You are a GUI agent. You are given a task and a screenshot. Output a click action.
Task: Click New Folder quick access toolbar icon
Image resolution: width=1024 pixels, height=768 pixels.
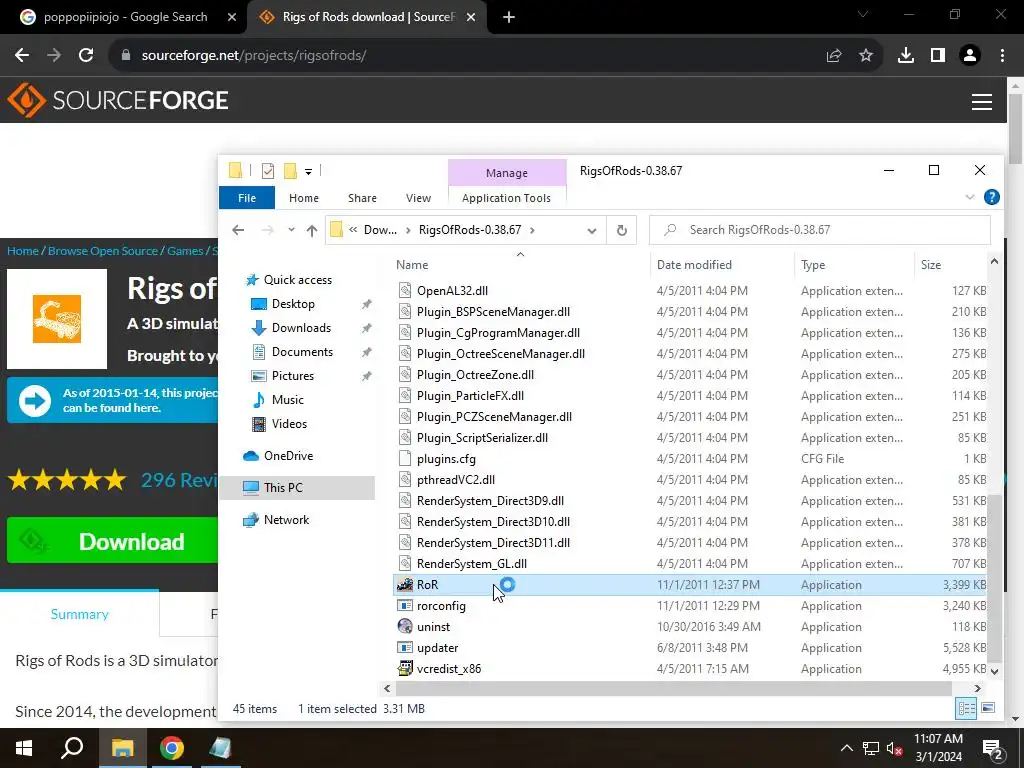(x=290, y=171)
